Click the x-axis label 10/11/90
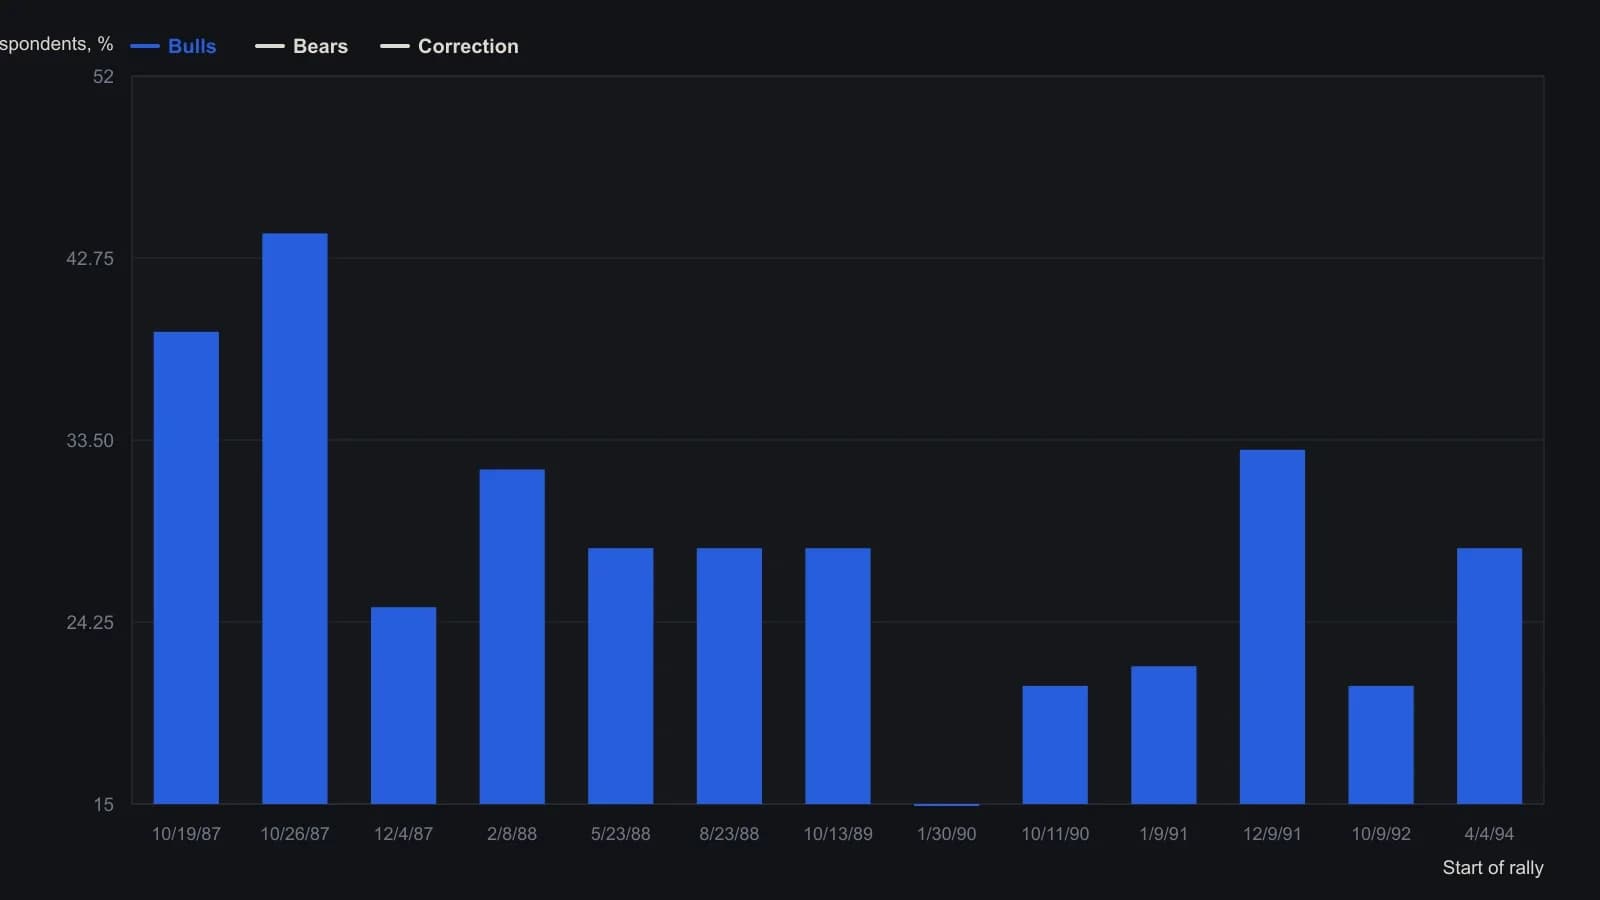1600x900 pixels. tap(1055, 834)
